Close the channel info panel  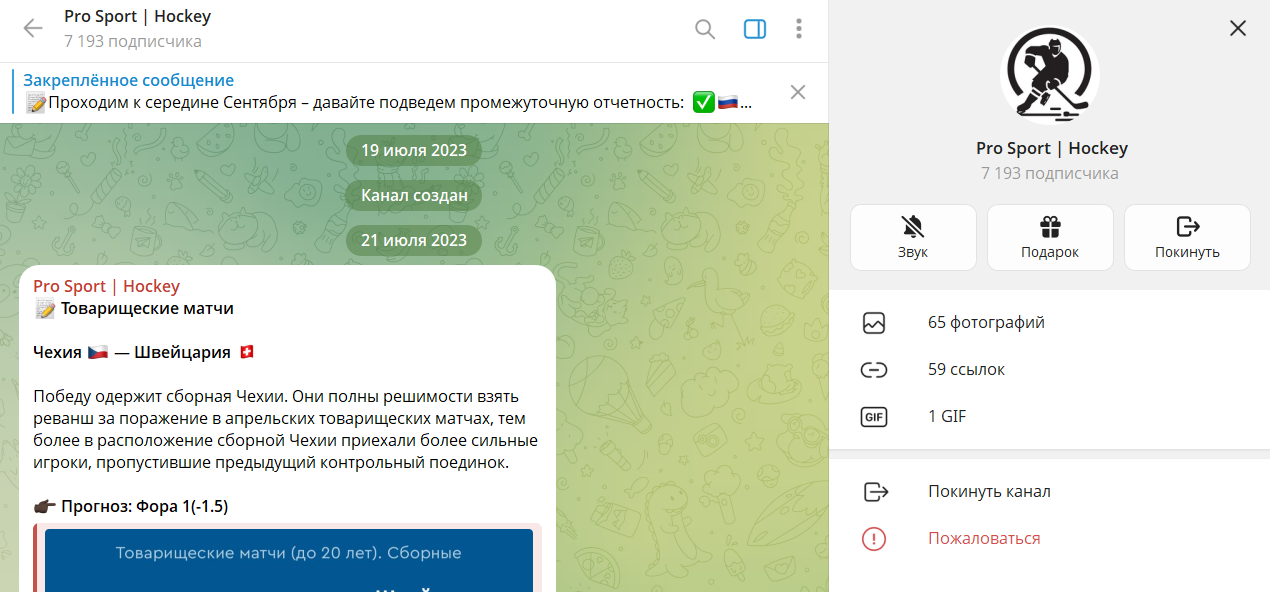click(x=1238, y=28)
